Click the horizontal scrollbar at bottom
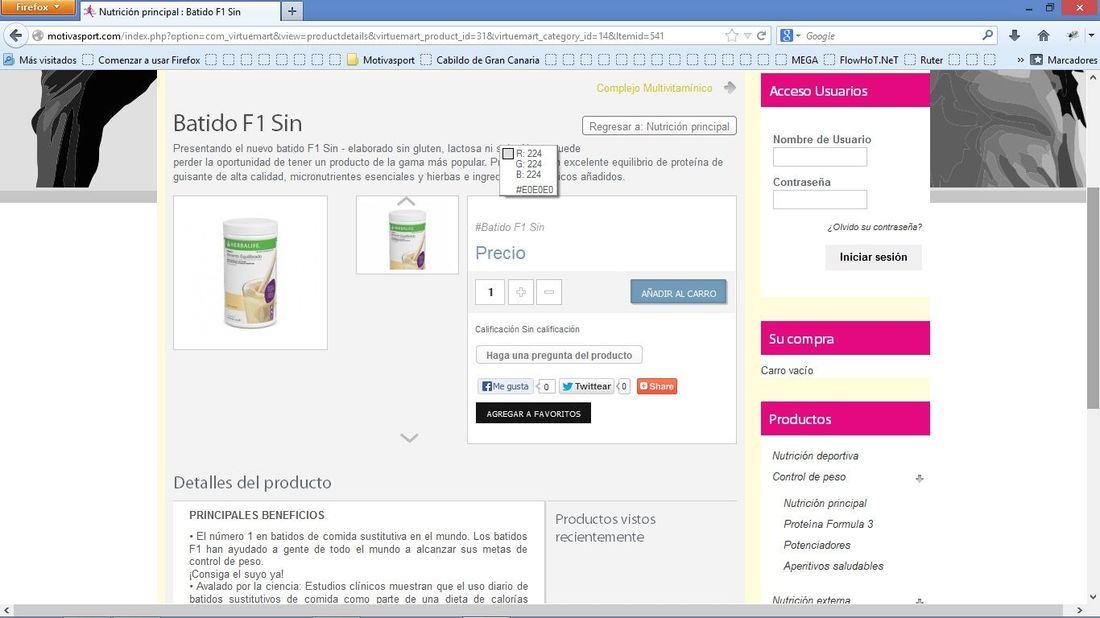The width and height of the screenshot is (1100, 618). (x=540, y=610)
